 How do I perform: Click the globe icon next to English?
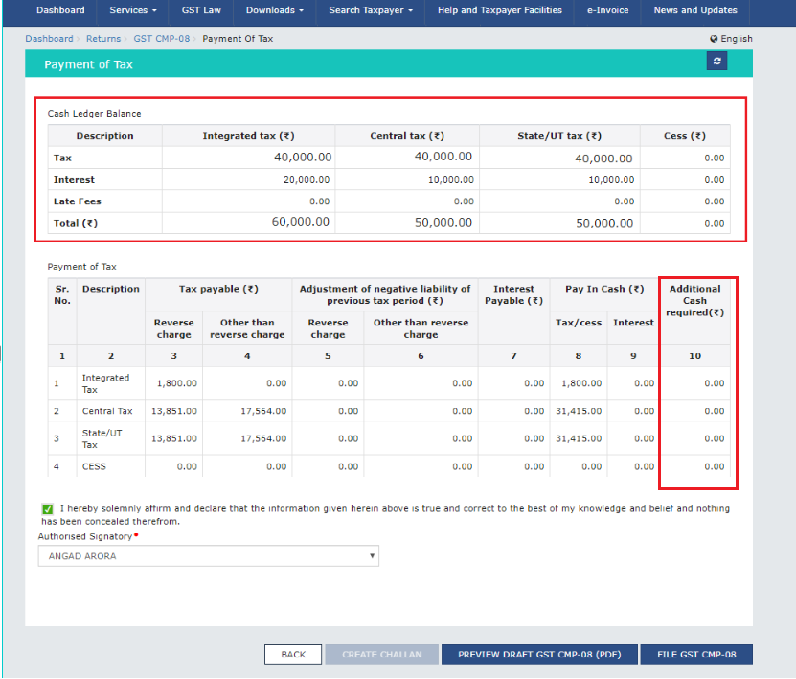[714, 39]
